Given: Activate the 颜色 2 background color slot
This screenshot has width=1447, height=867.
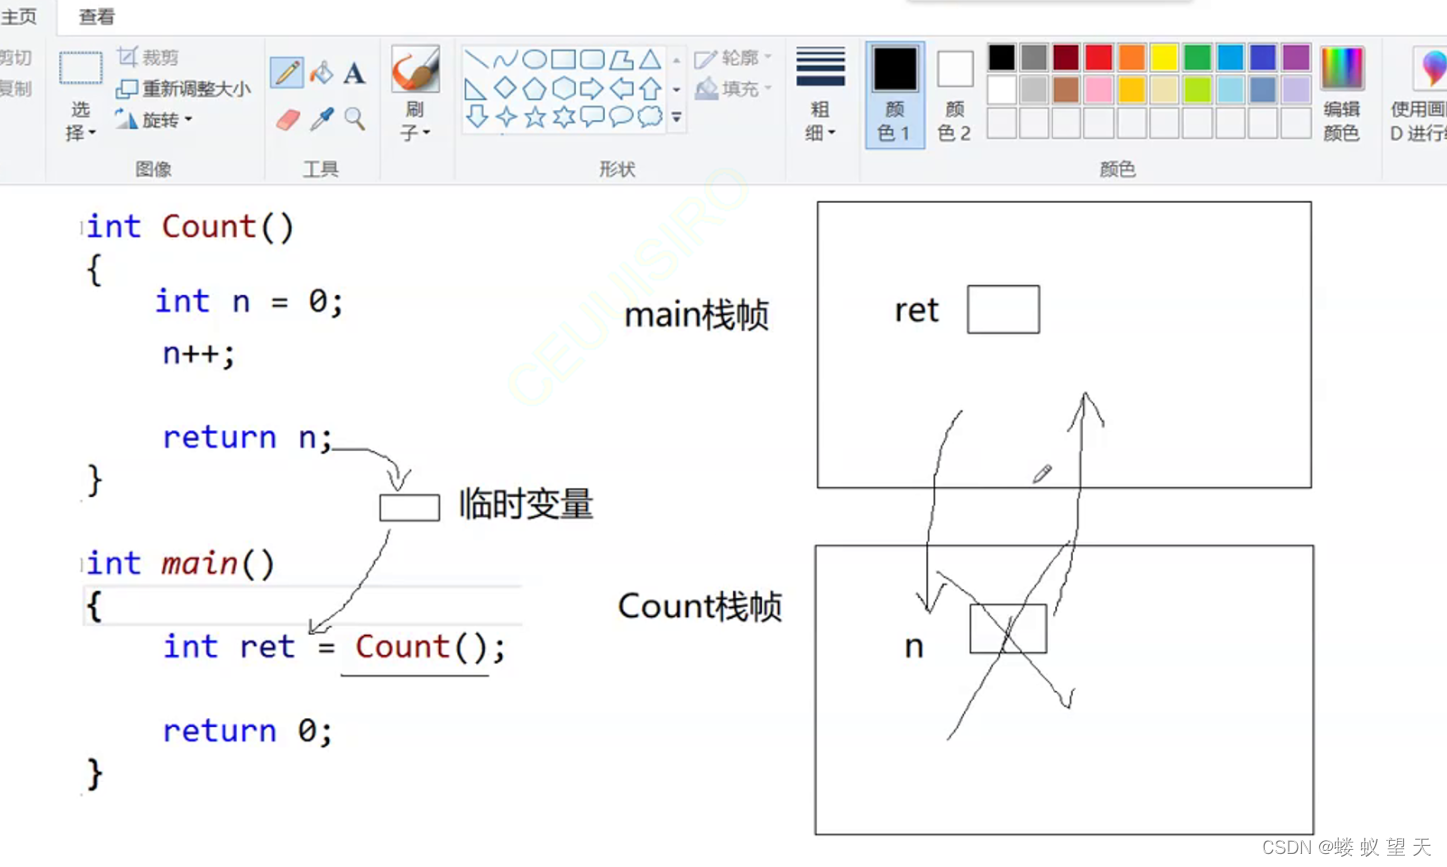Looking at the screenshot, I should pos(955,95).
